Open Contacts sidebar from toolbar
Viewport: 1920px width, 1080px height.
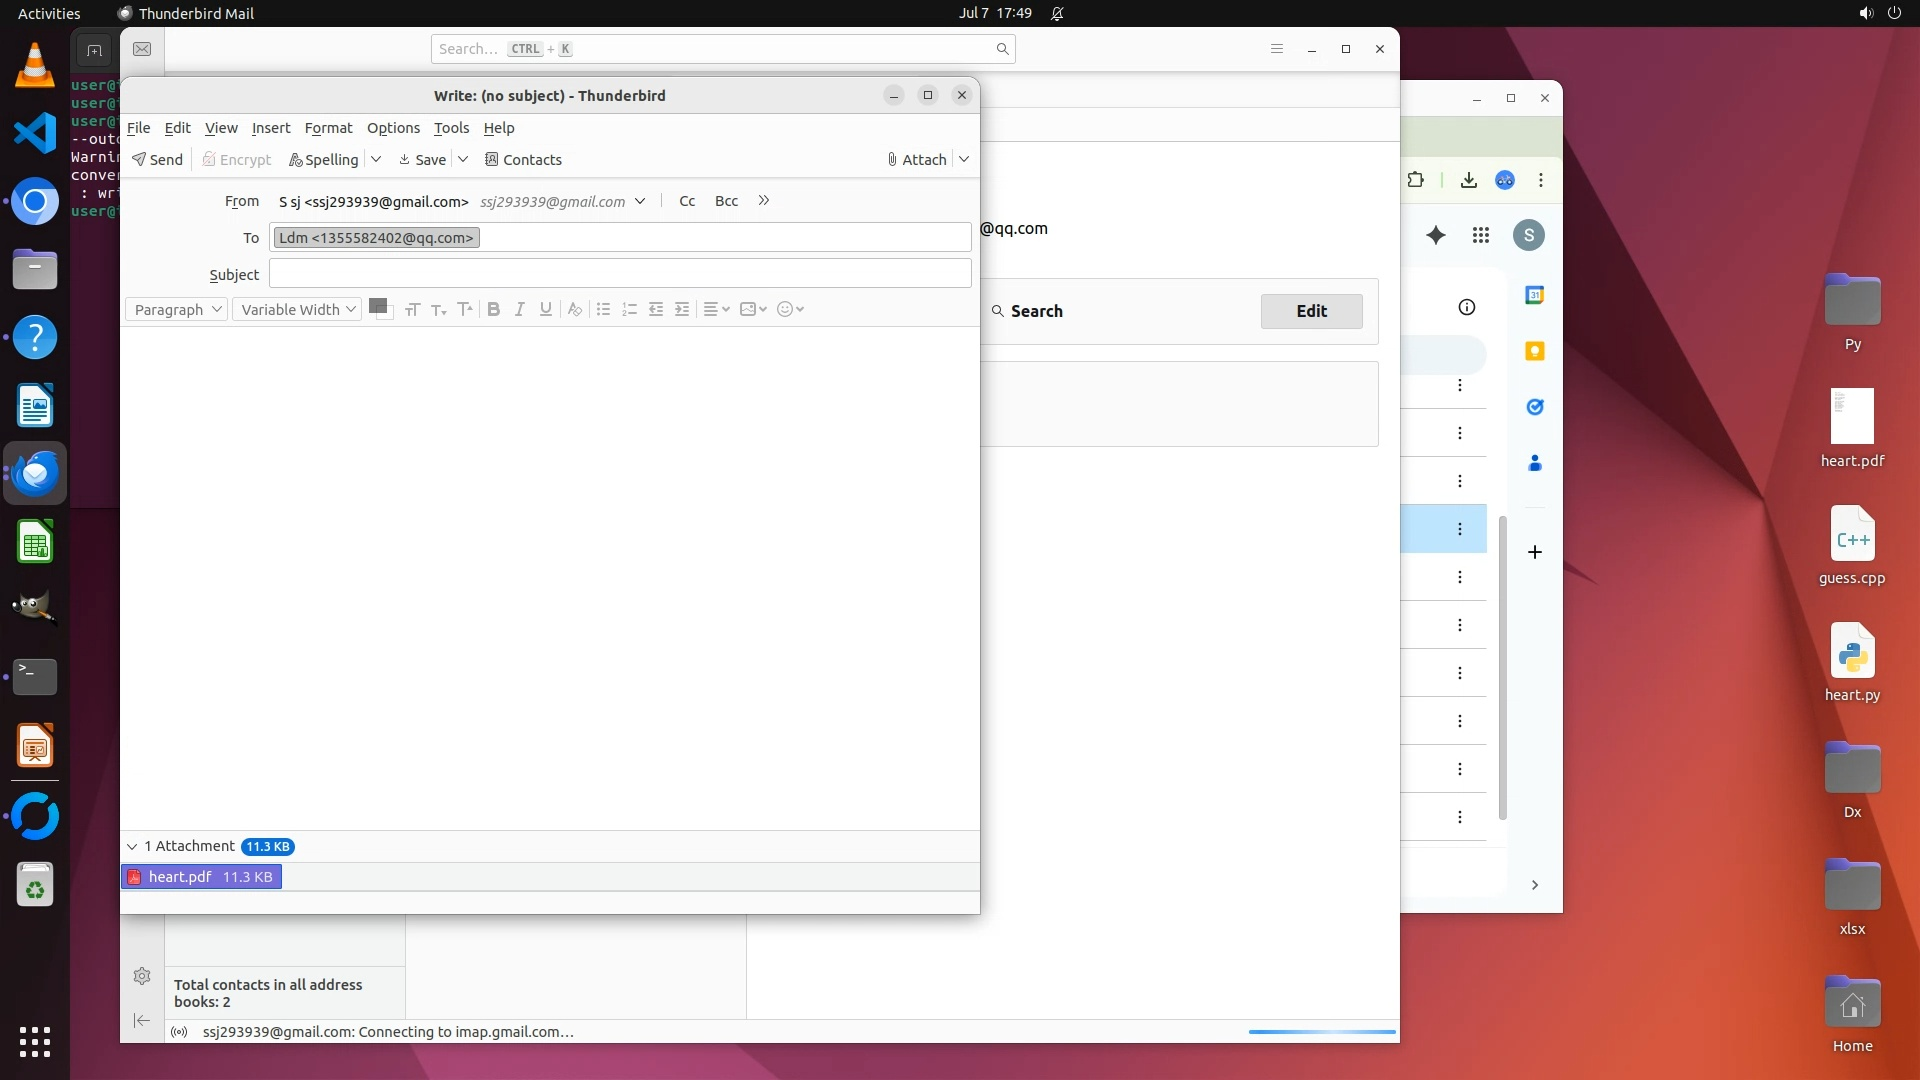[523, 160]
